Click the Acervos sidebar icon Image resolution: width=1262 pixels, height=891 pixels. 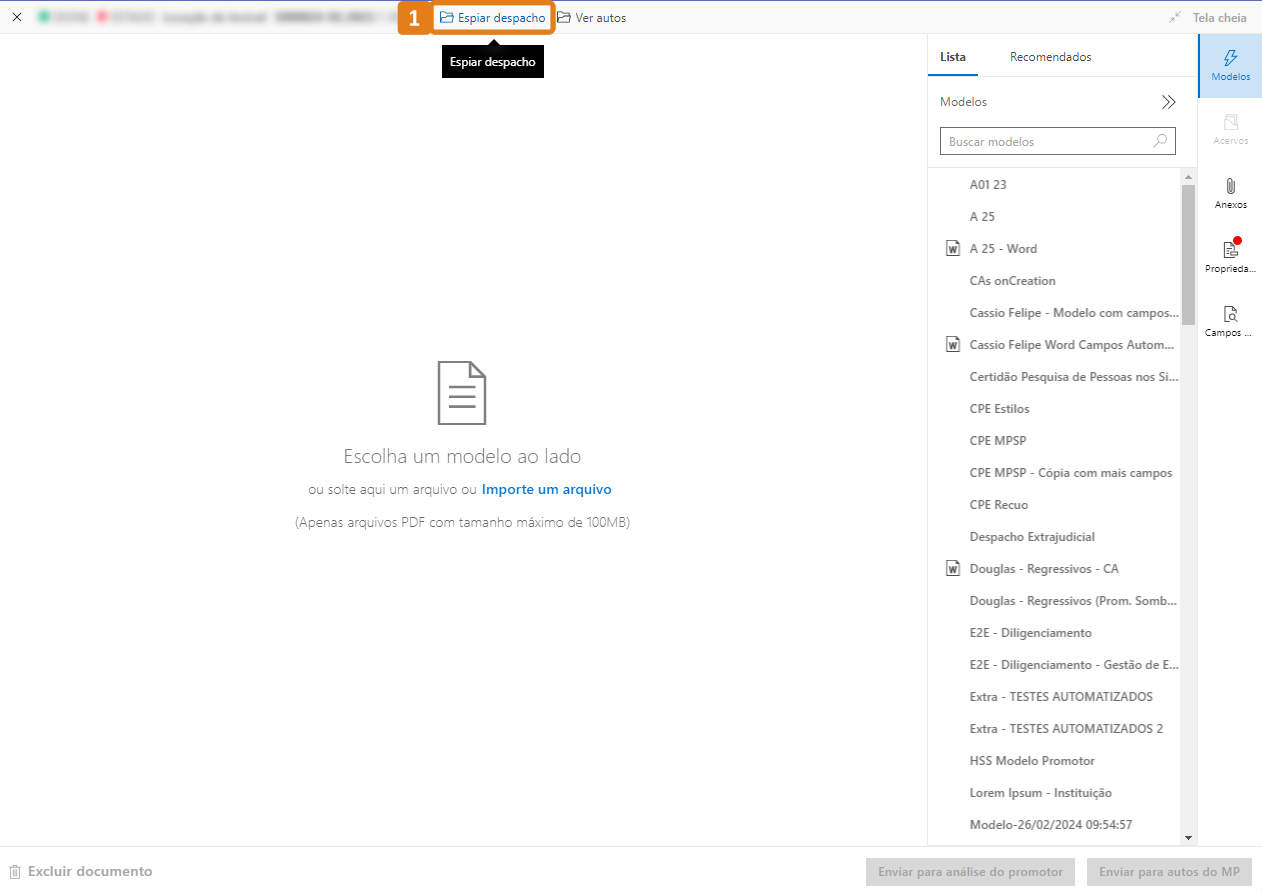click(1230, 128)
